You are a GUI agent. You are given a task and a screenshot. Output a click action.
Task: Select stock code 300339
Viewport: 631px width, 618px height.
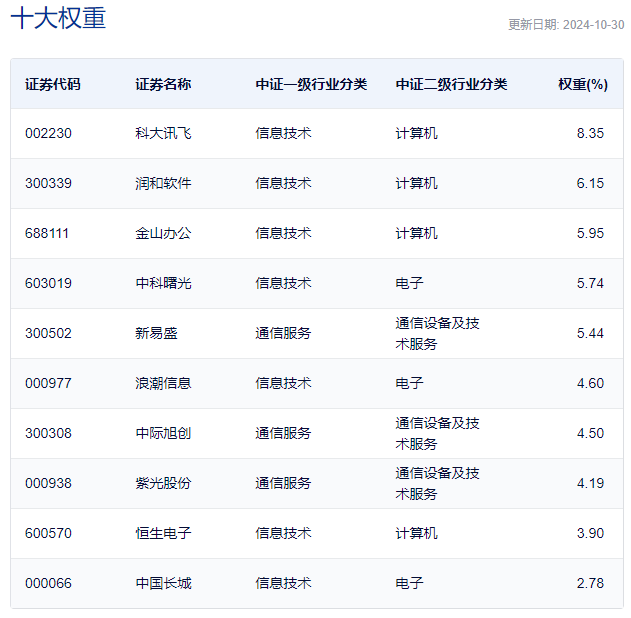48,183
